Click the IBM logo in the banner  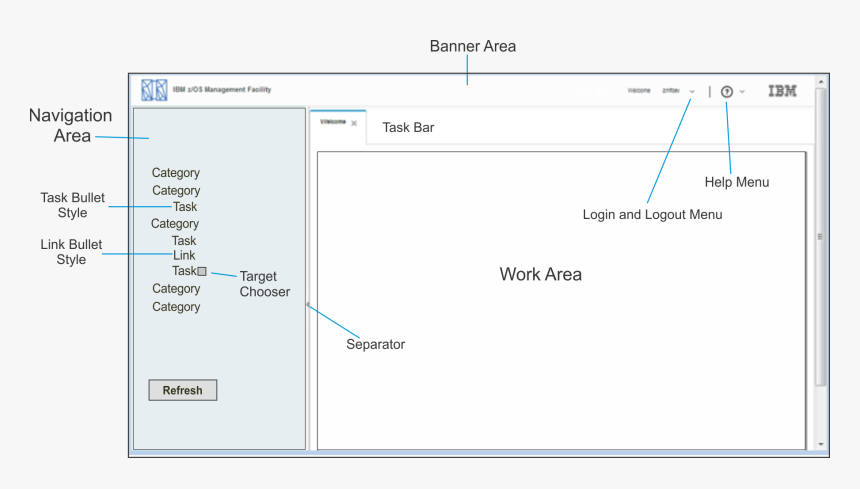tap(782, 91)
